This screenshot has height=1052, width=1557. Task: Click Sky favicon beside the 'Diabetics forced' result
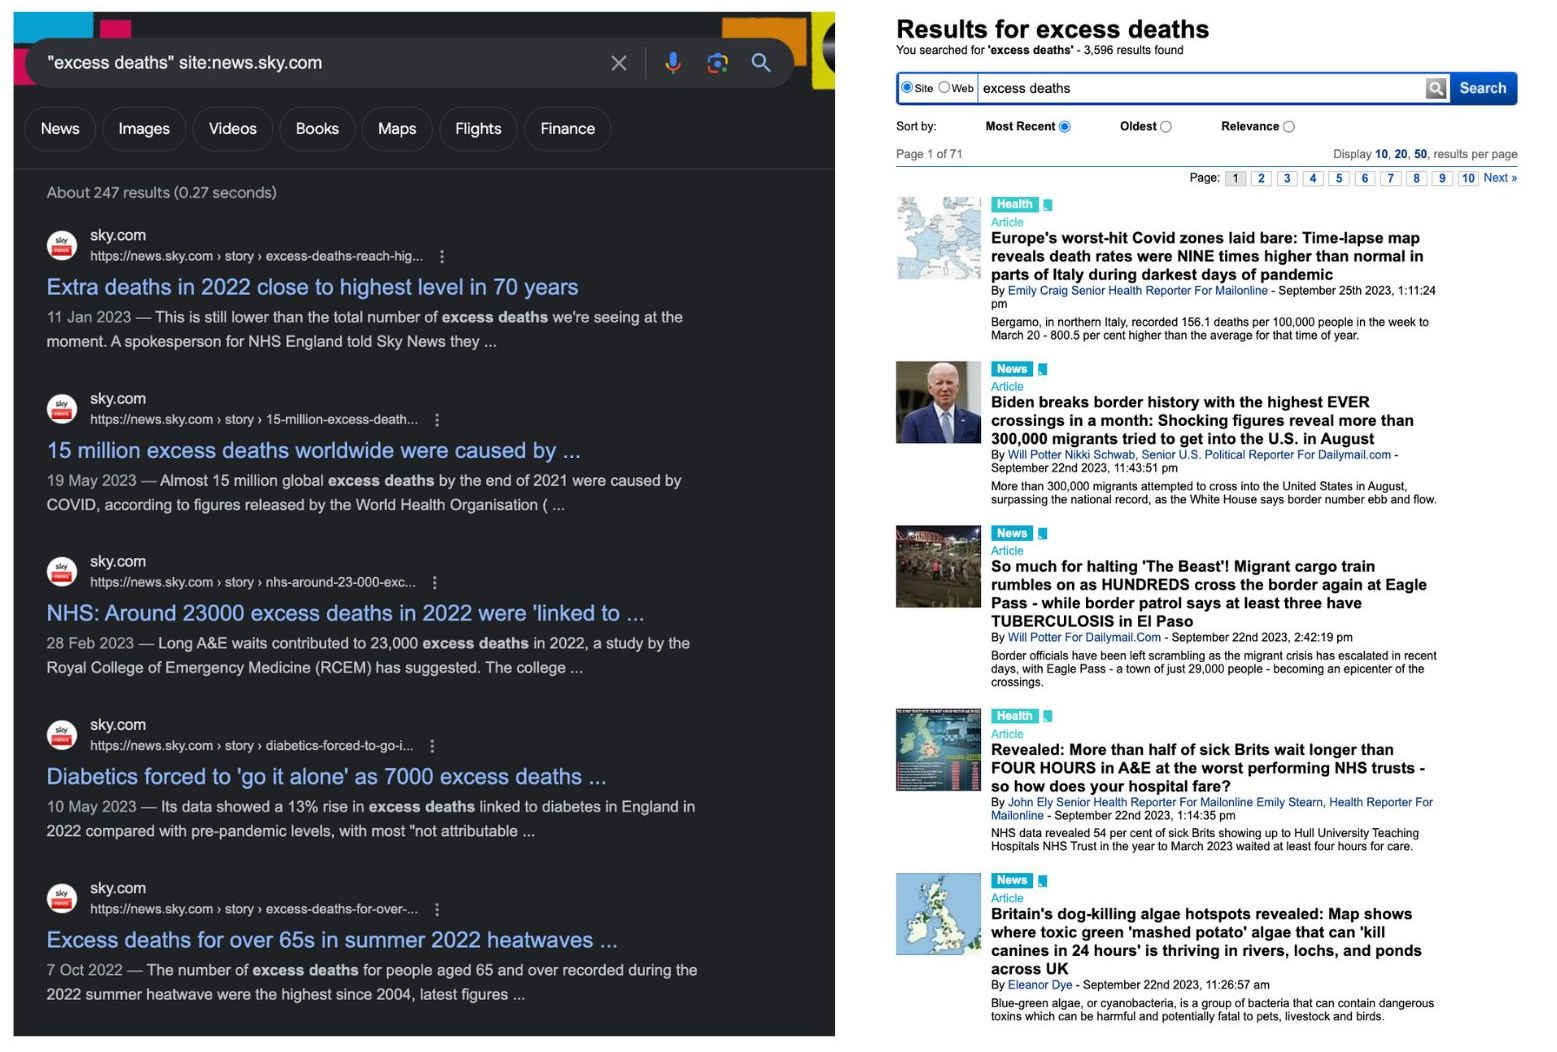[62, 734]
